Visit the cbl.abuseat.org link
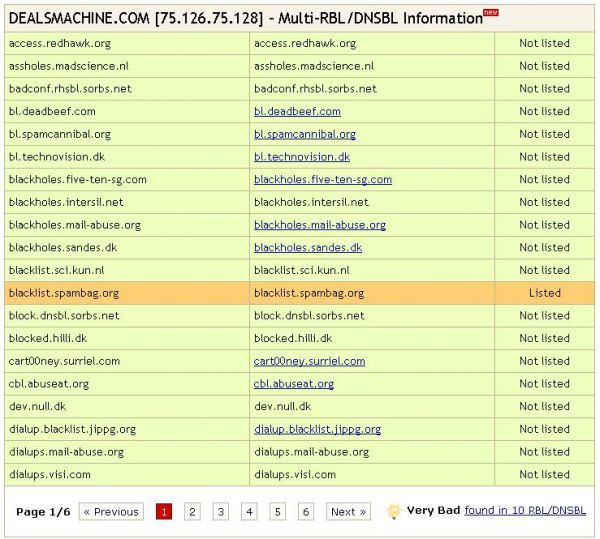600x539 pixels. point(294,384)
